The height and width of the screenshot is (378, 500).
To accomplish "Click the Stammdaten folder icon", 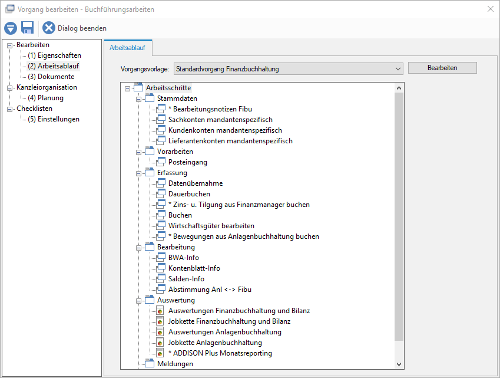I will coord(149,98).
